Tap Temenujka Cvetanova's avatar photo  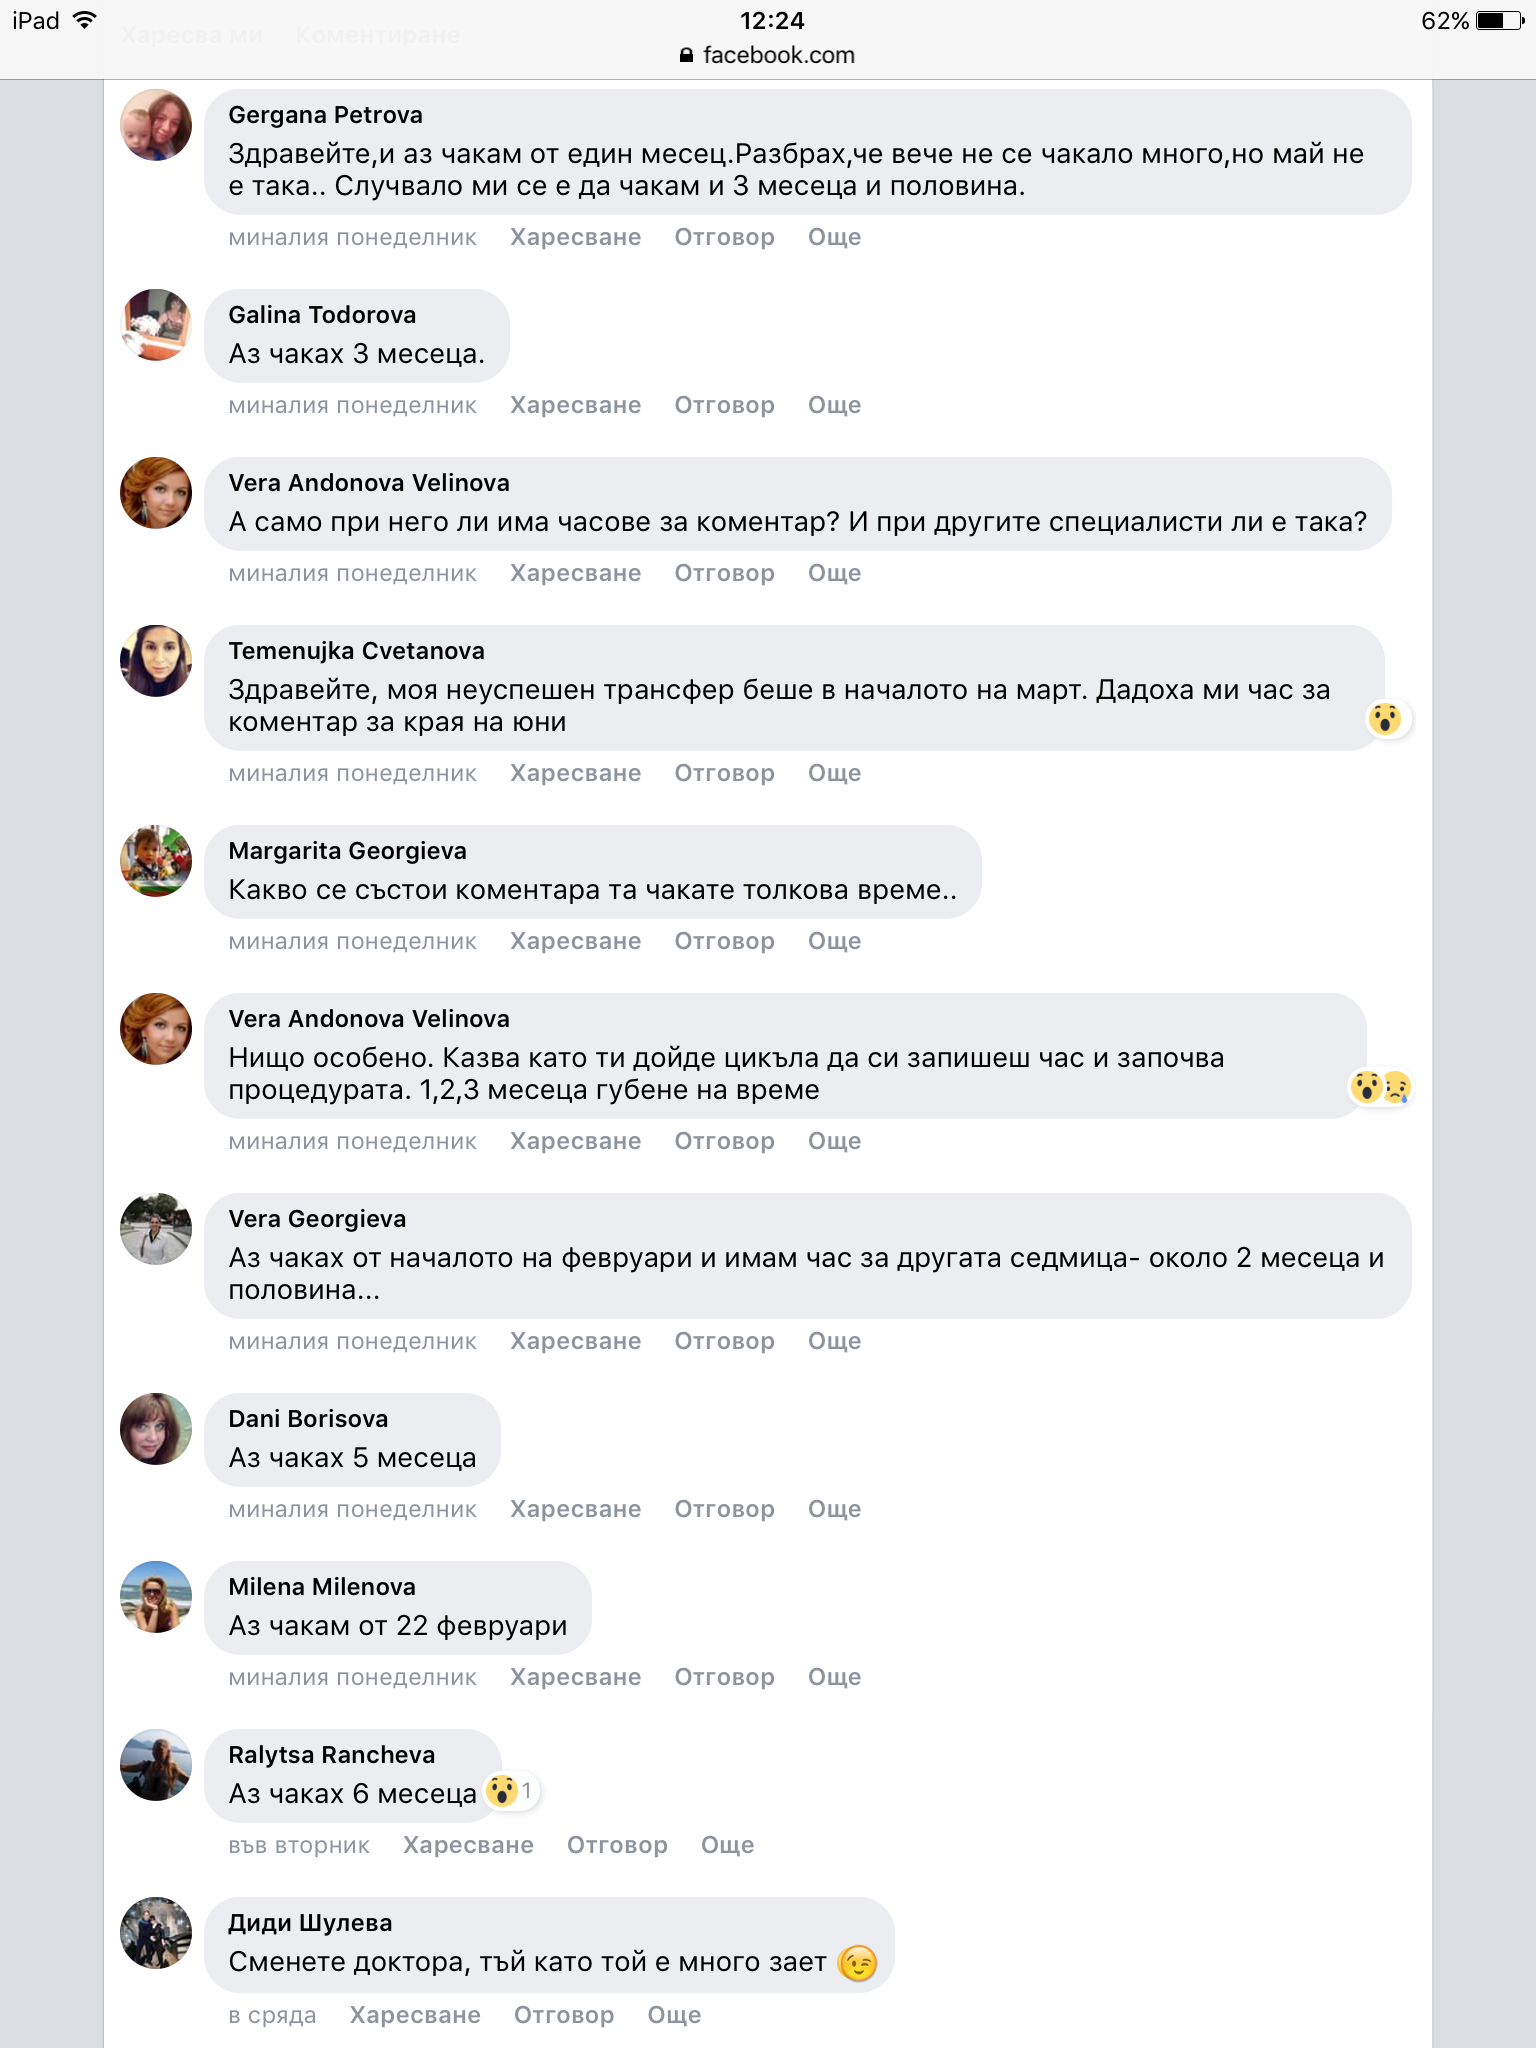click(156, 661)
